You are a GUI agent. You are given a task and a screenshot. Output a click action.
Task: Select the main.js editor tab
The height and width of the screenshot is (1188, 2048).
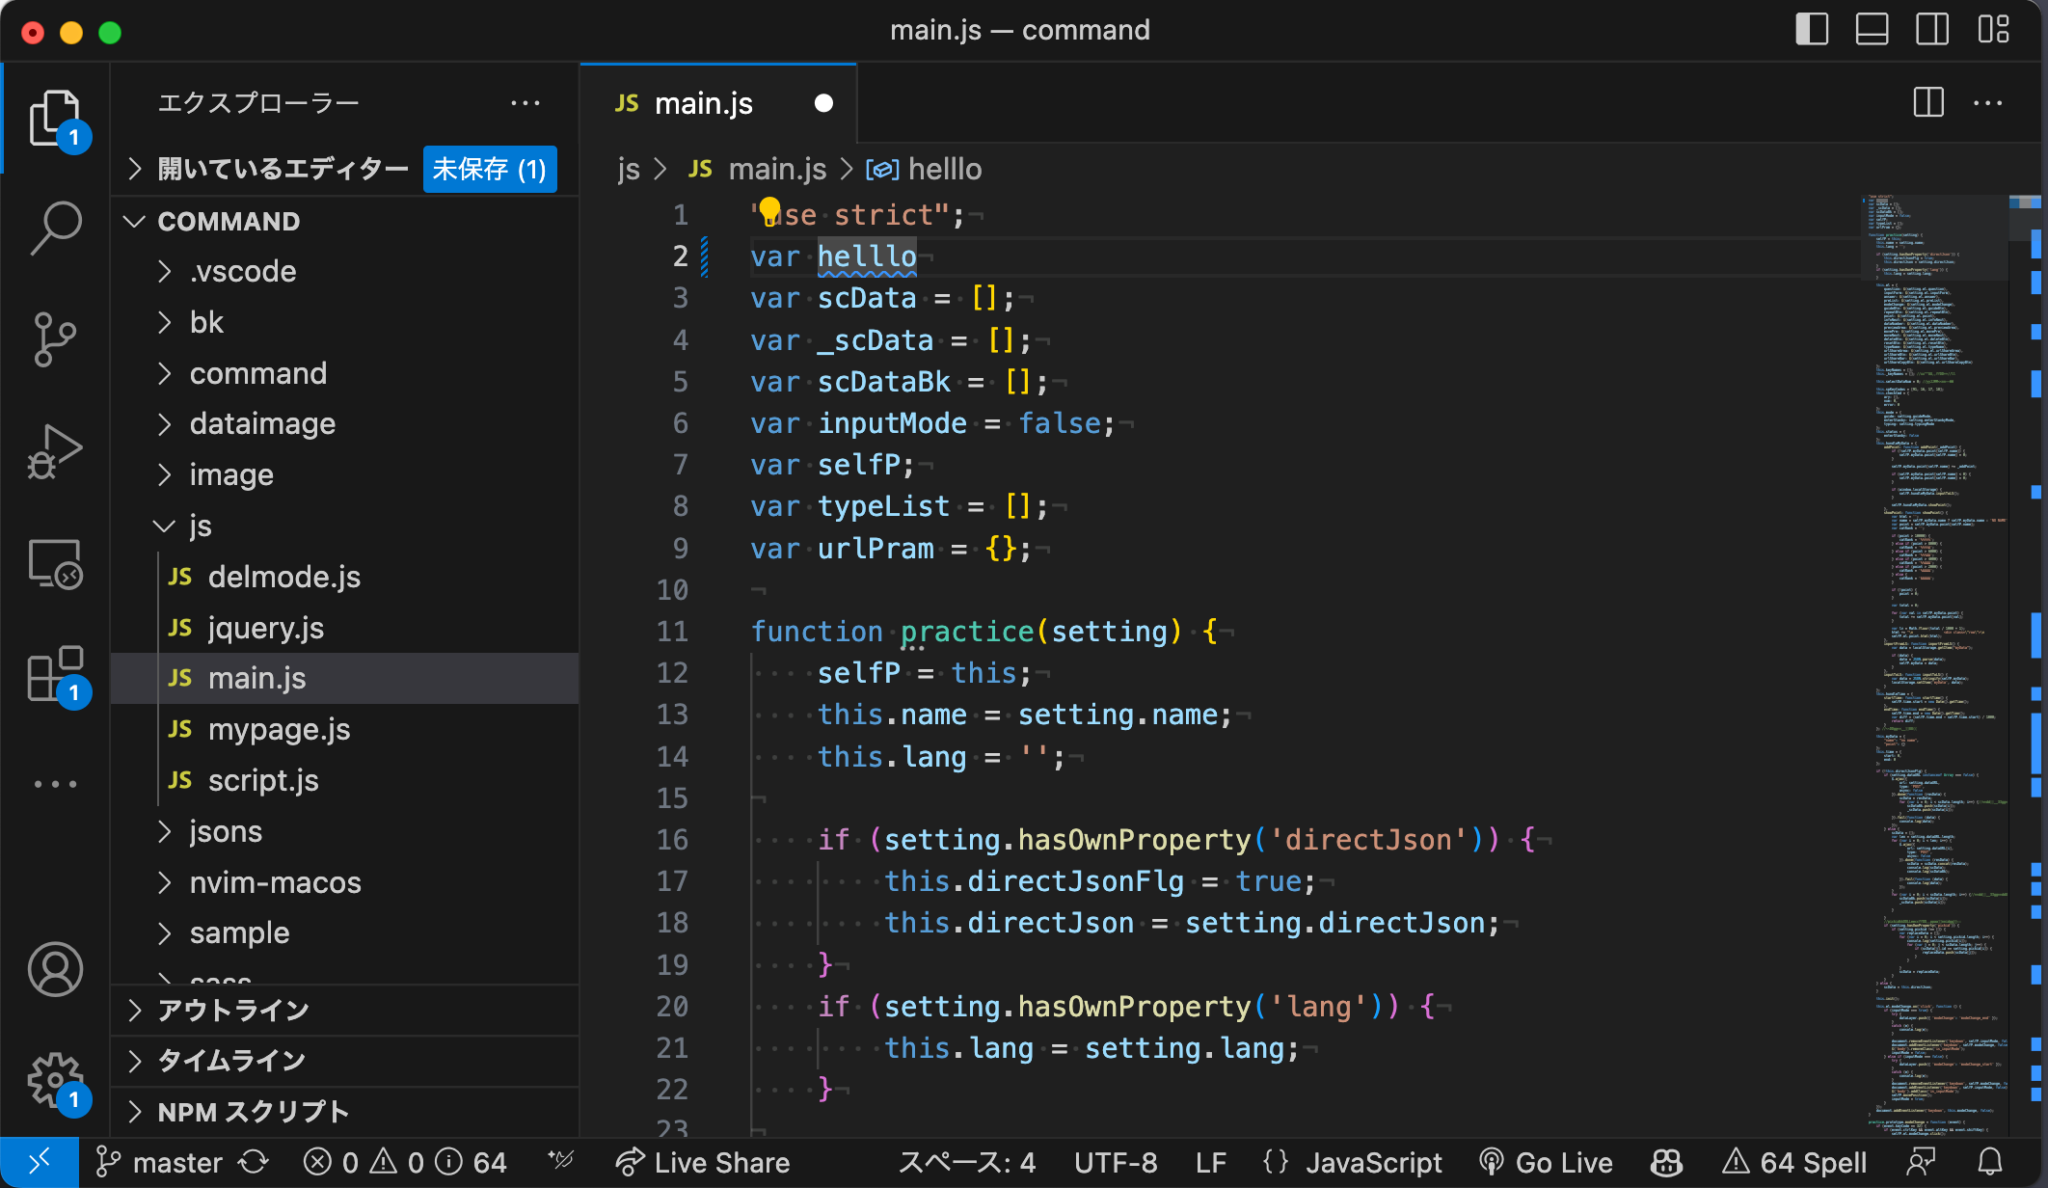(x=705, y=102)
